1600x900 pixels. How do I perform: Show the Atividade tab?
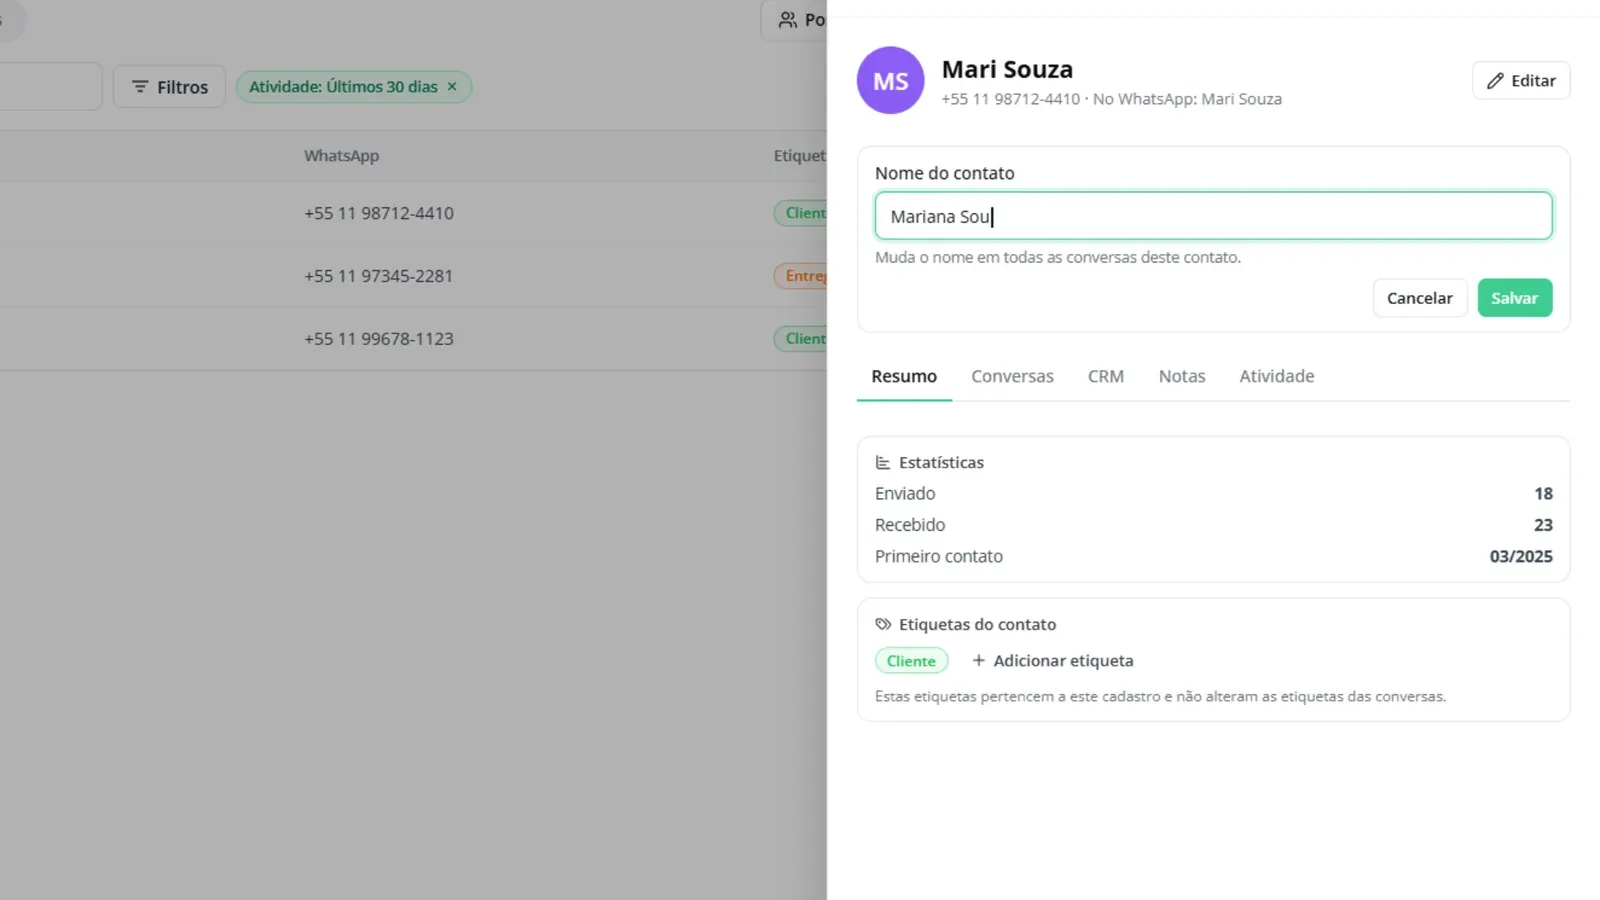coord(1277,376)
